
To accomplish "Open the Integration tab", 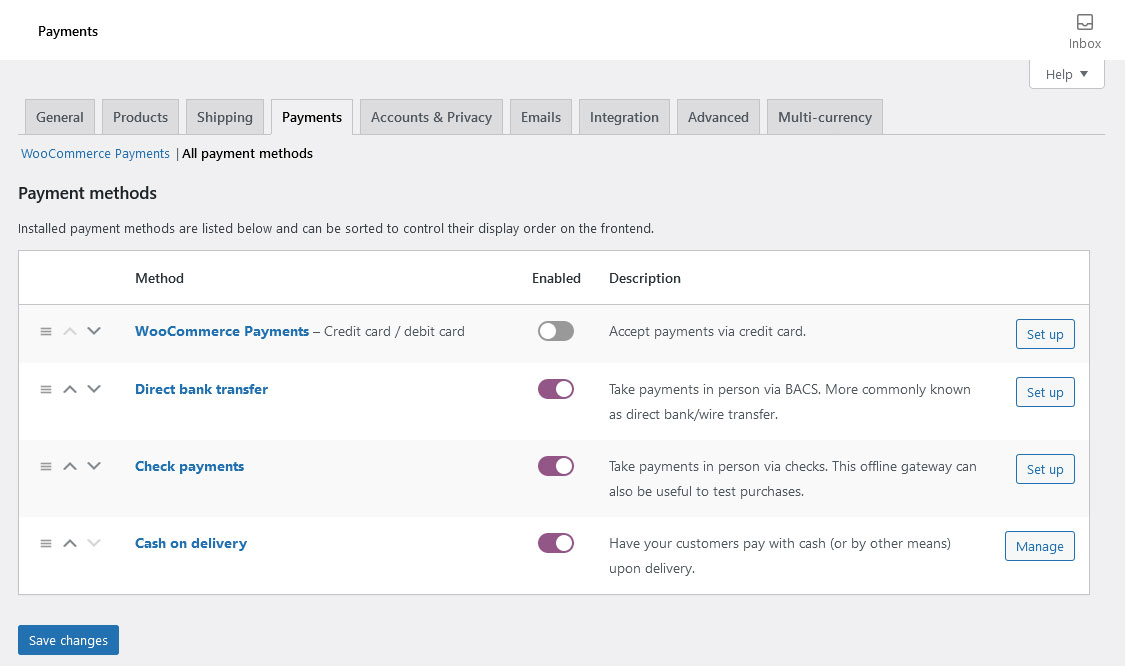I will pos(624,117).
